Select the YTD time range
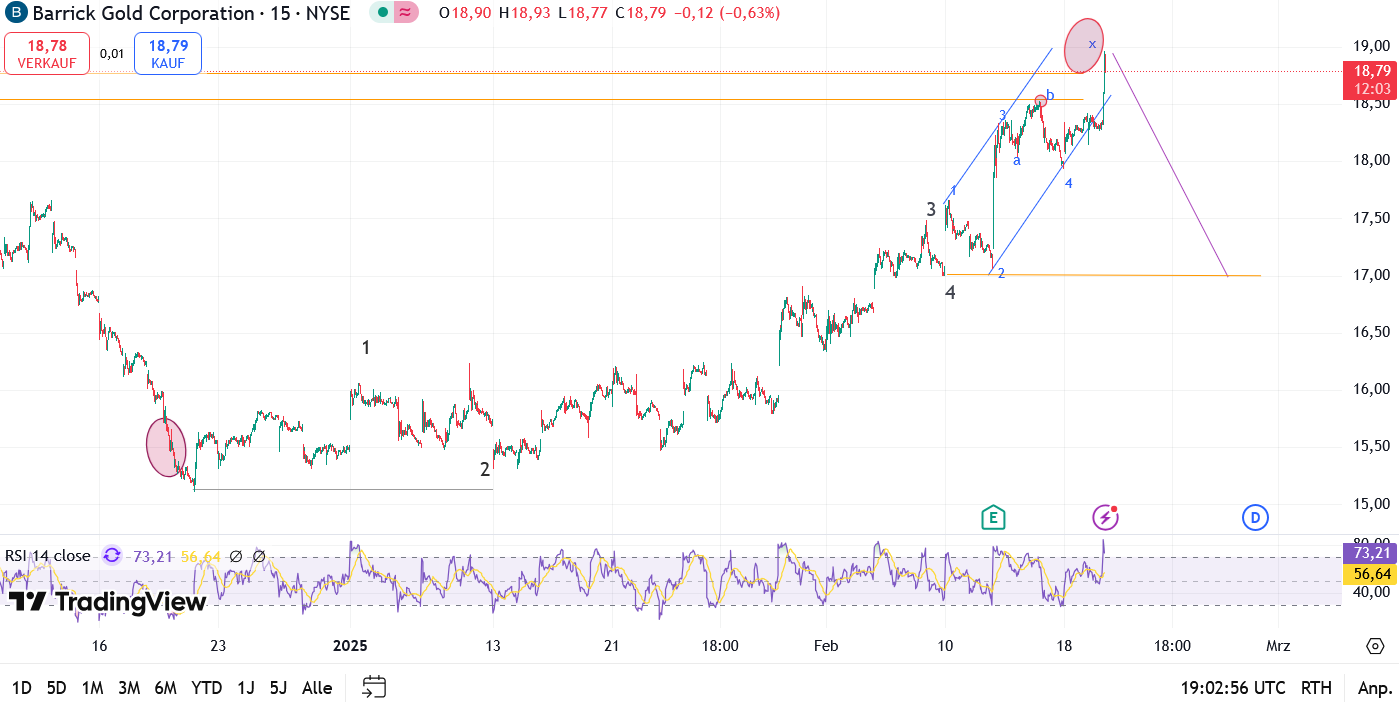Image resolution: width=1399 pixels, height=706 pixels. [206, 688]
